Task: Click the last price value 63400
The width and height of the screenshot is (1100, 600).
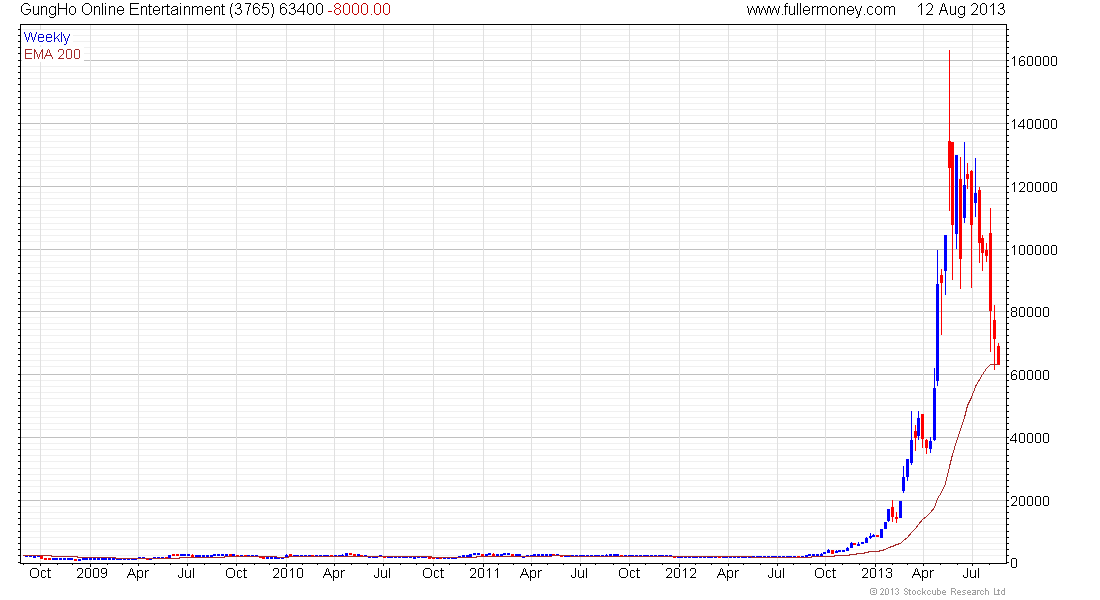Action: [301, 10]
